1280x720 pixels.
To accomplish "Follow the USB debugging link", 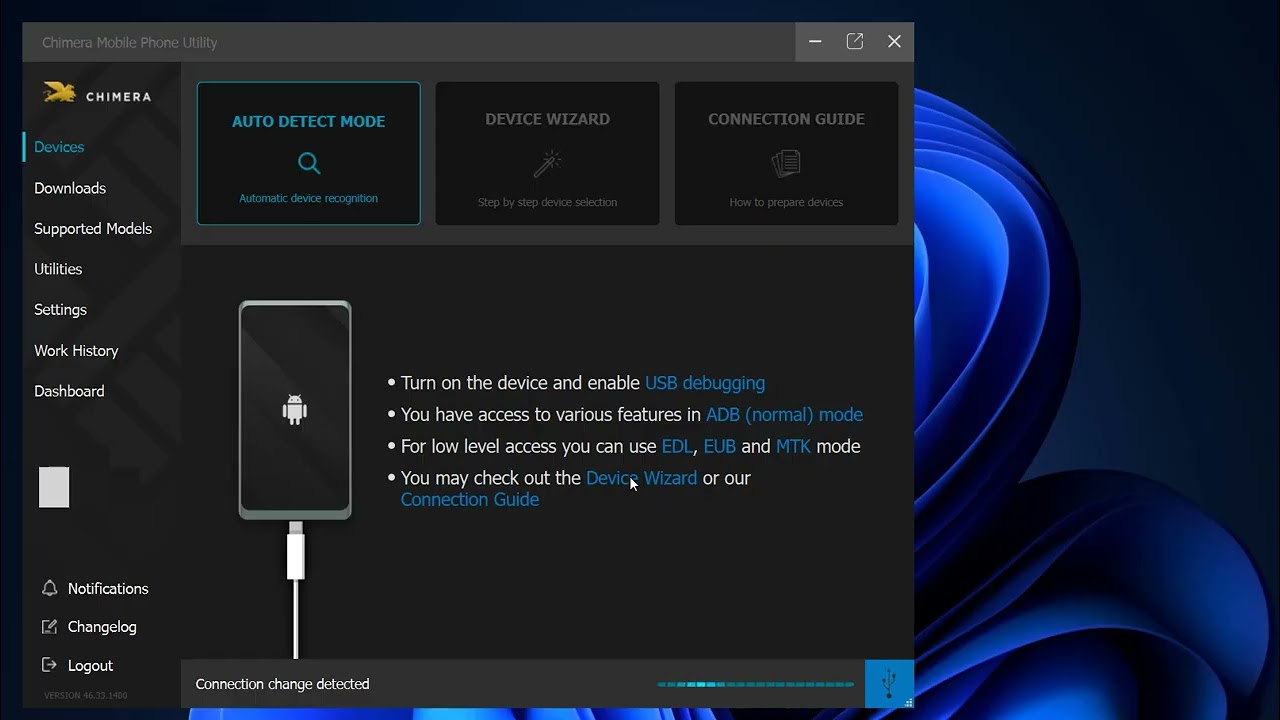I will (705, 383).
